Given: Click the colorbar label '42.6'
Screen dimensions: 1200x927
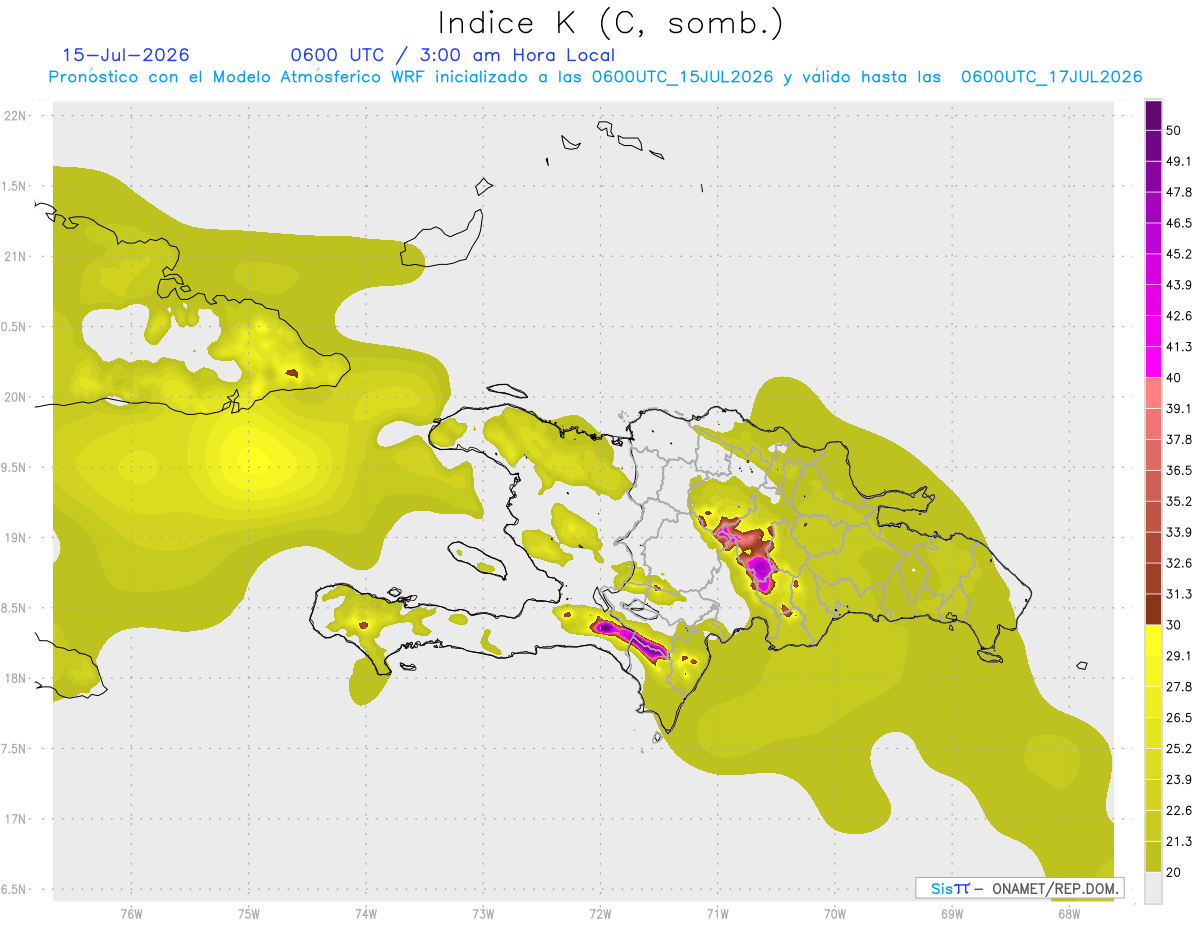Looking at the screenshot, I should tap(1180, 317).
